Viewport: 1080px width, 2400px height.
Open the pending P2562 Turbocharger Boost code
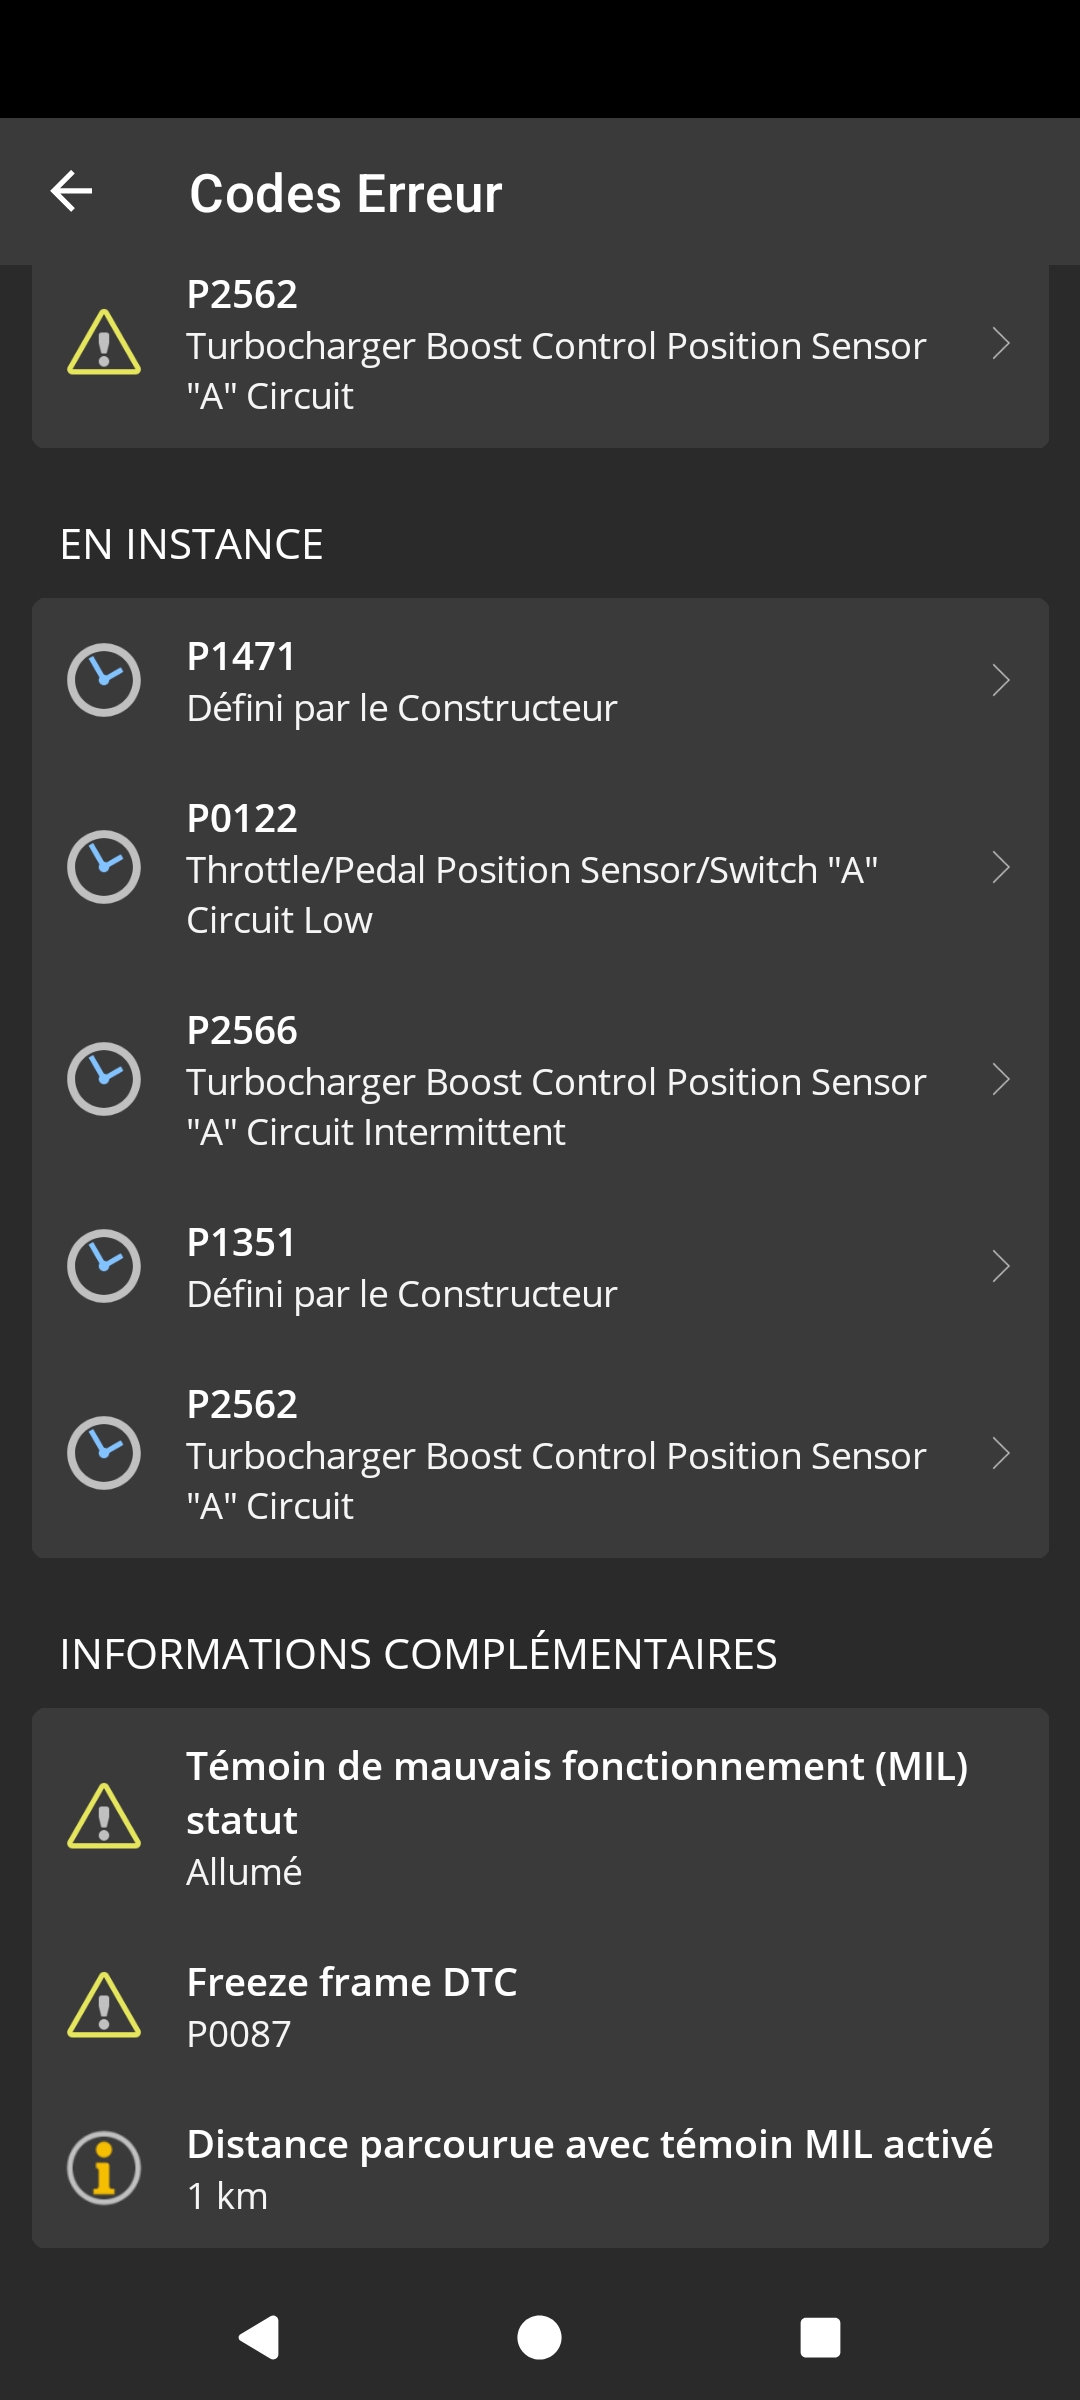click(x=556, y=1455)
